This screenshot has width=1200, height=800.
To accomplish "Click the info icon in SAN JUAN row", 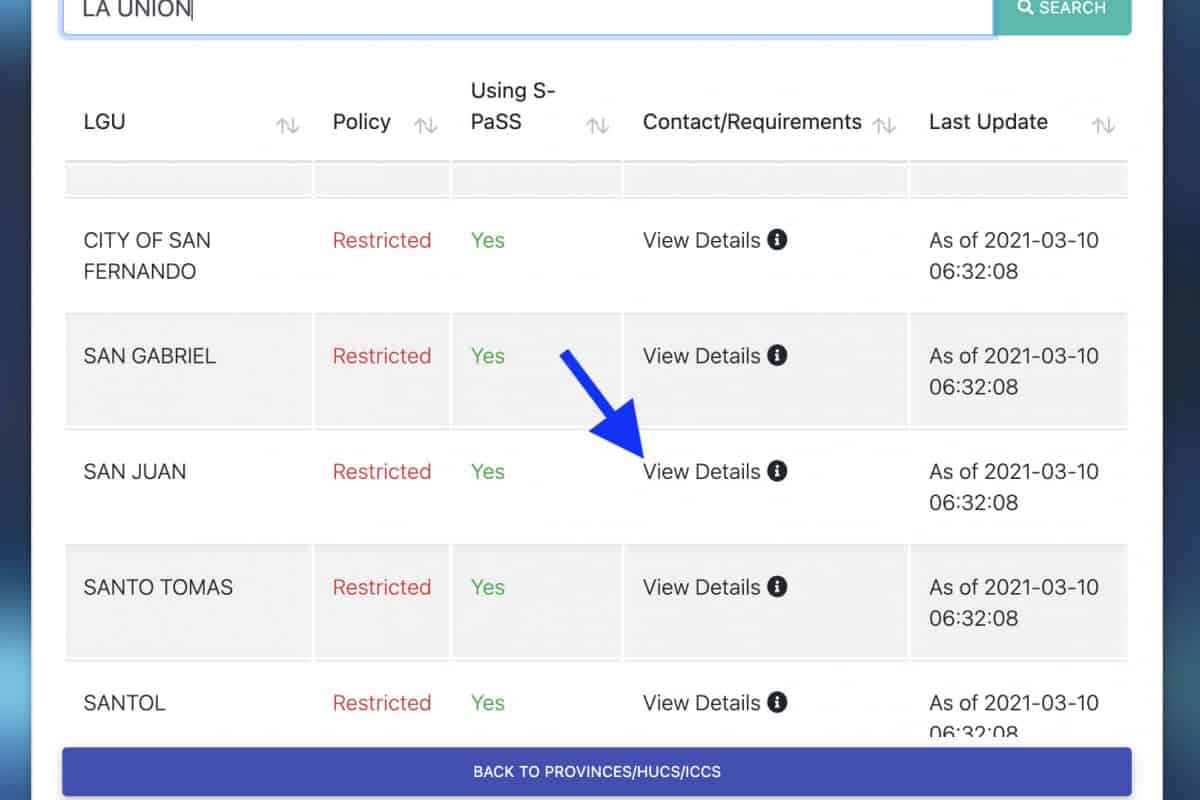I will [777, 471].
